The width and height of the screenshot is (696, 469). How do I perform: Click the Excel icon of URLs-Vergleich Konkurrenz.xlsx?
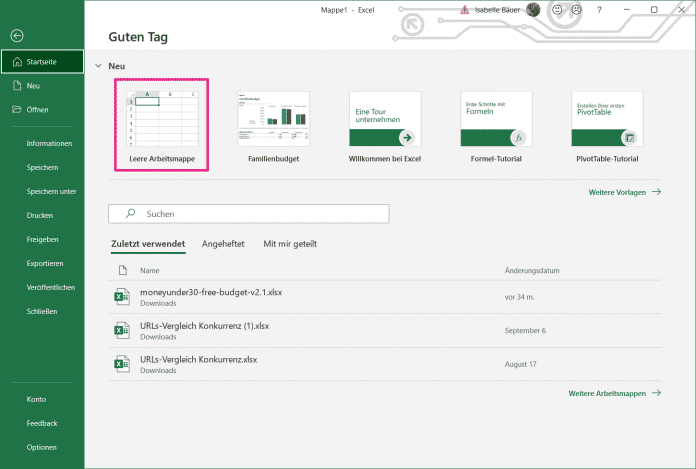coord(122,364)
